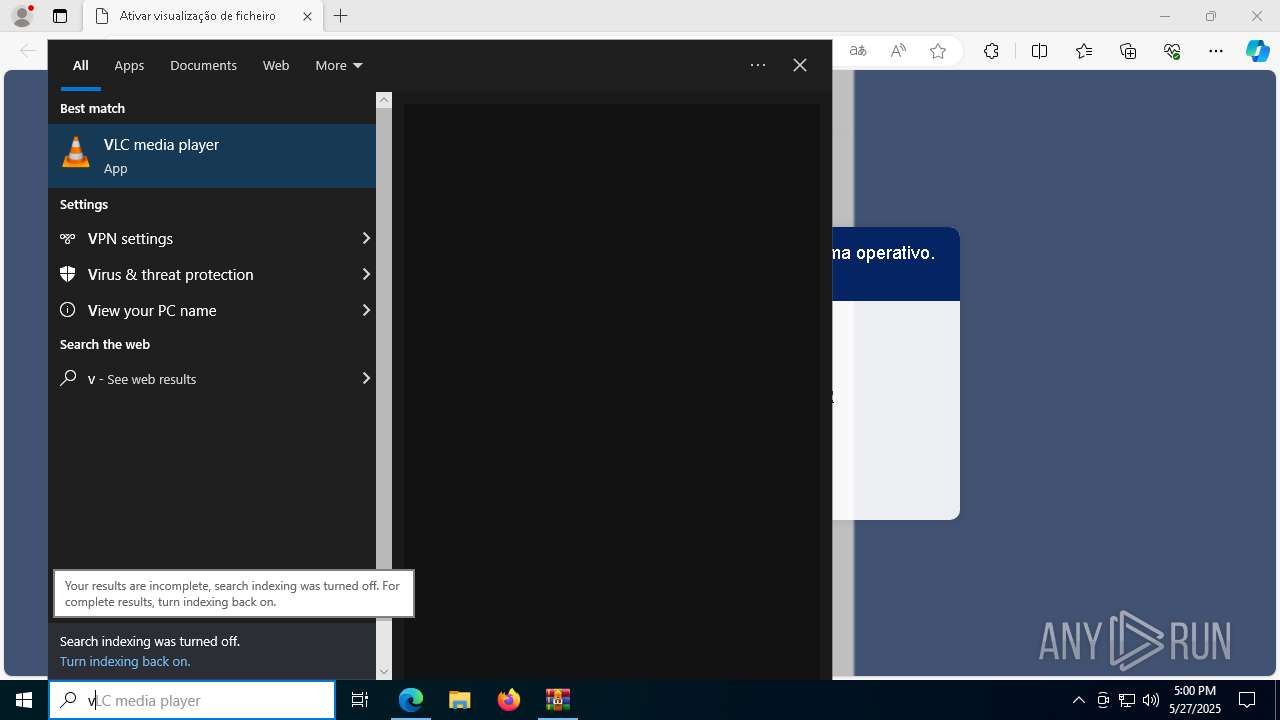
Task: Open volume control tray icon
Action: coord(1151,700)
